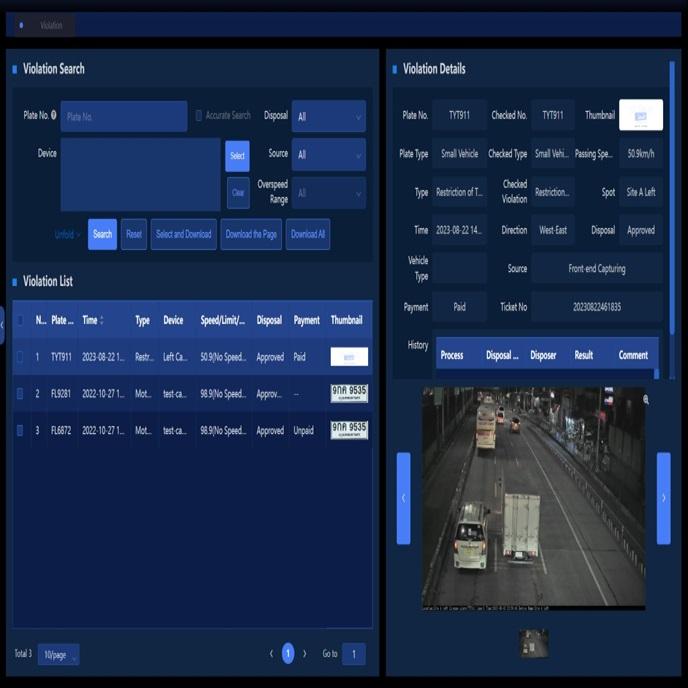Enable the Accurate Search checkbox
The height and width of the screenshot is (688, 688).
coord(199,116)
